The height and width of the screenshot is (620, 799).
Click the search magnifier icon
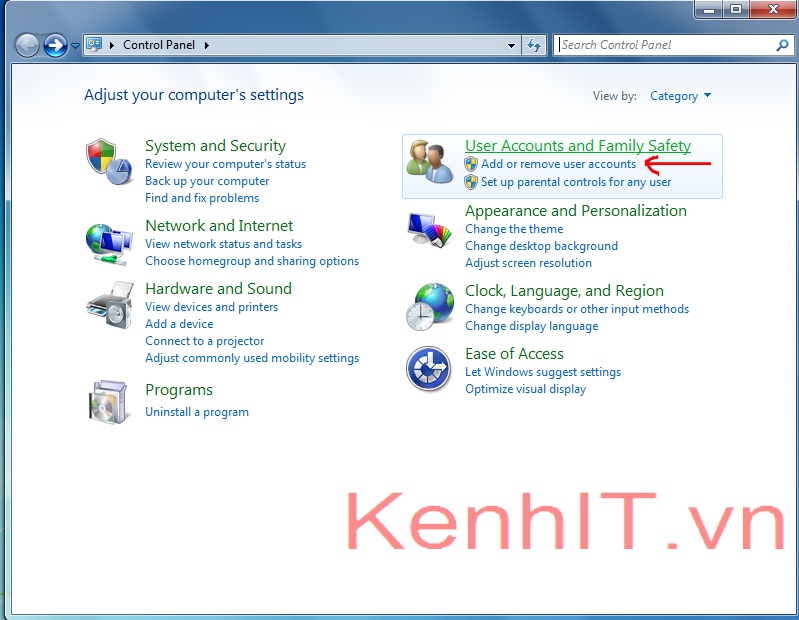coord(782,45)
